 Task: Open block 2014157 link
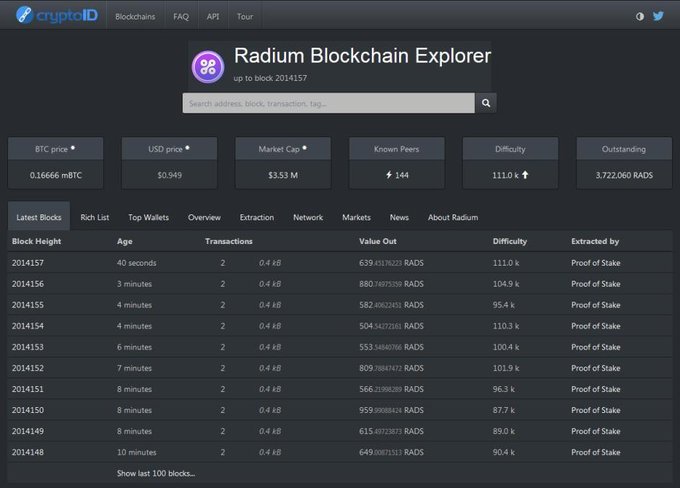click(x=28, y=263)
